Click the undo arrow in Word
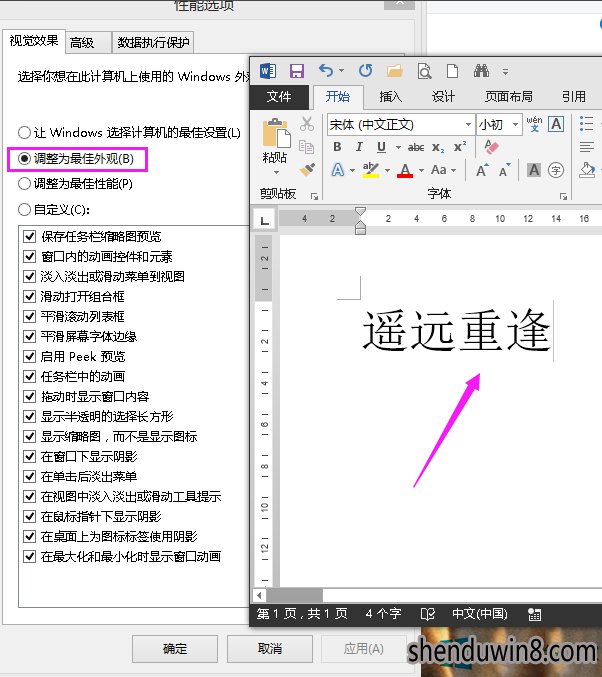602x677 pixels. pos(326,70)
